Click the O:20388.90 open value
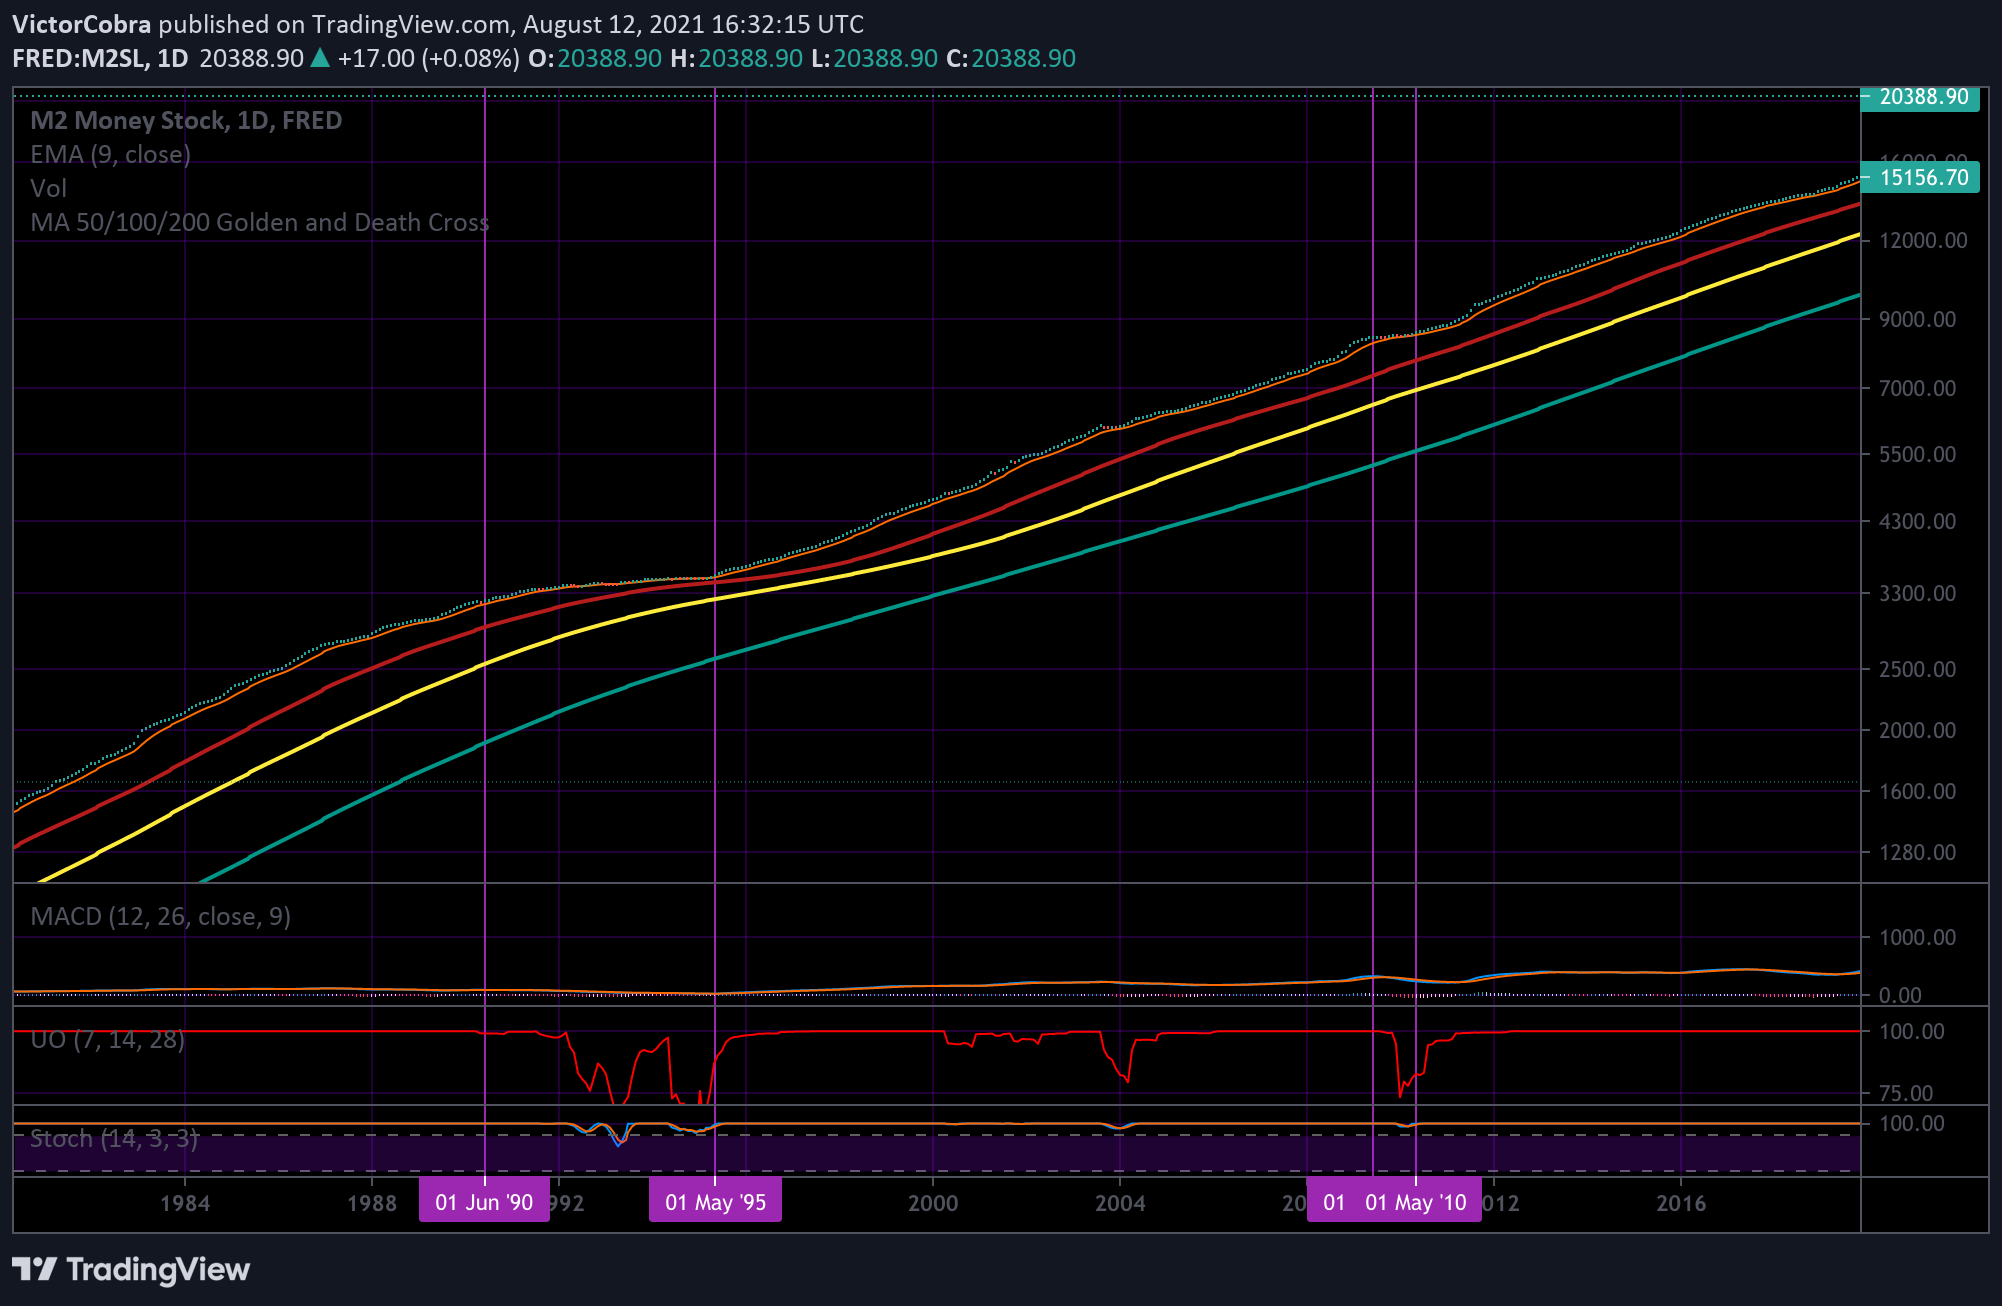 coord(595,58)
